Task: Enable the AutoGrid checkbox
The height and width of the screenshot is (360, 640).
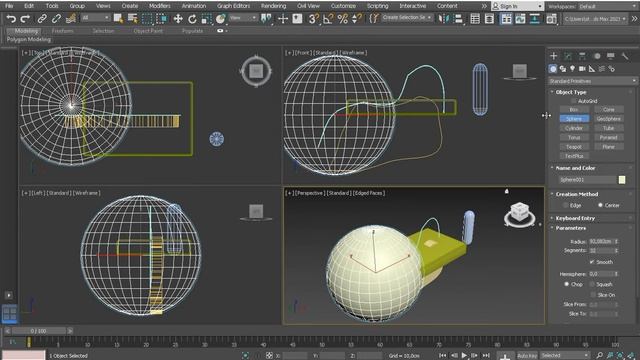Action: point(574,101)
